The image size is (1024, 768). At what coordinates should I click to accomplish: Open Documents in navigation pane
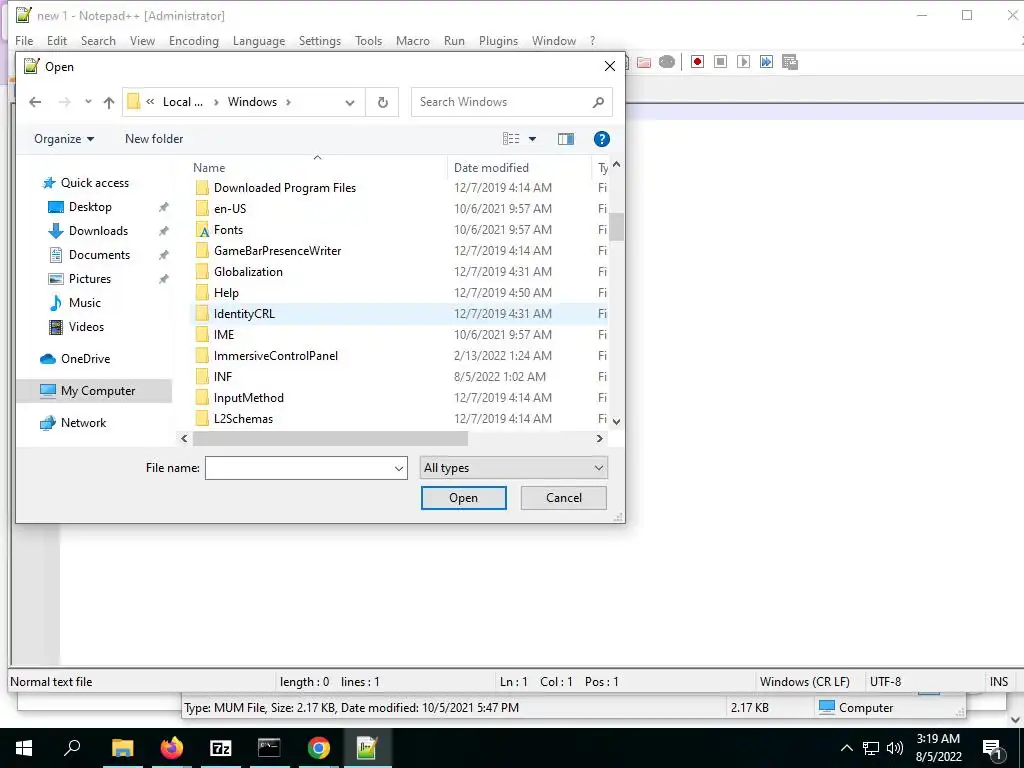click(99, 255)
